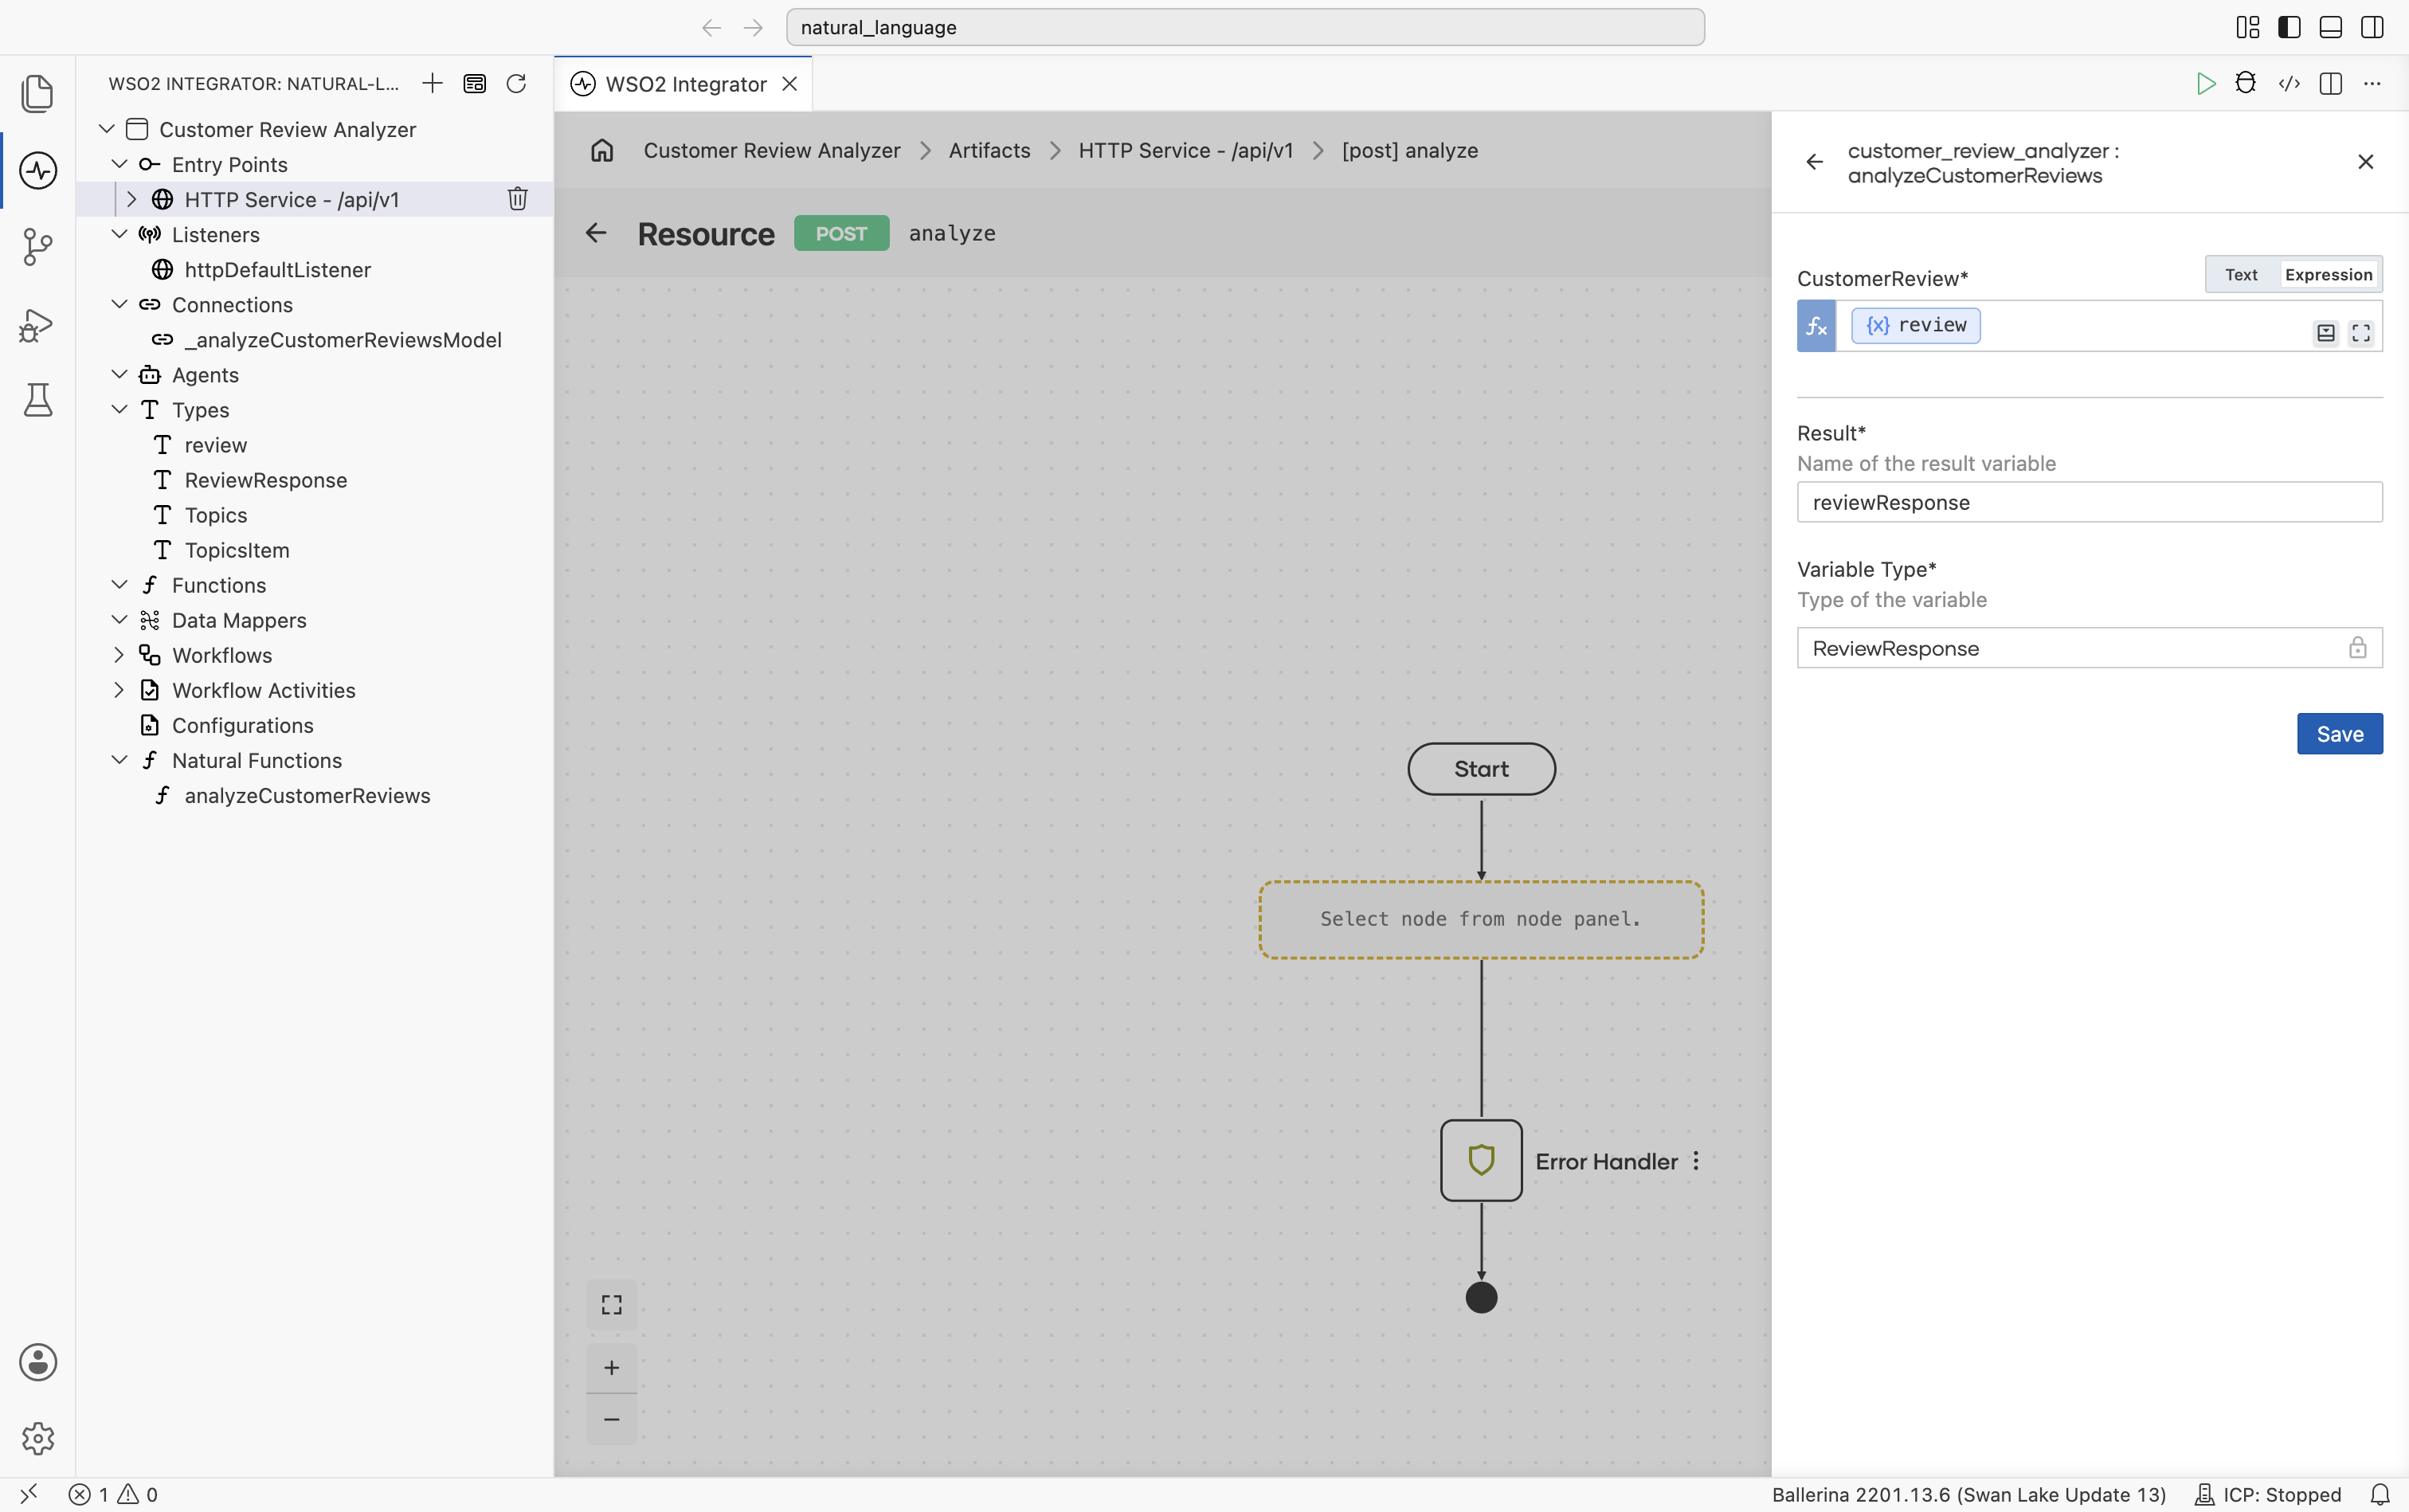
Task: Open the Manage settings gear icon
Action: point(37,1438)
